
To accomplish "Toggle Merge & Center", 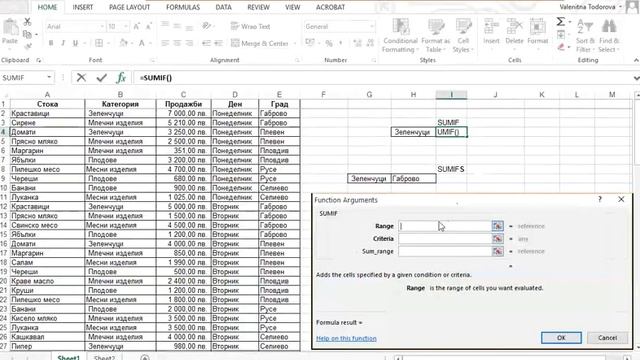I will [x=260, y=43].
